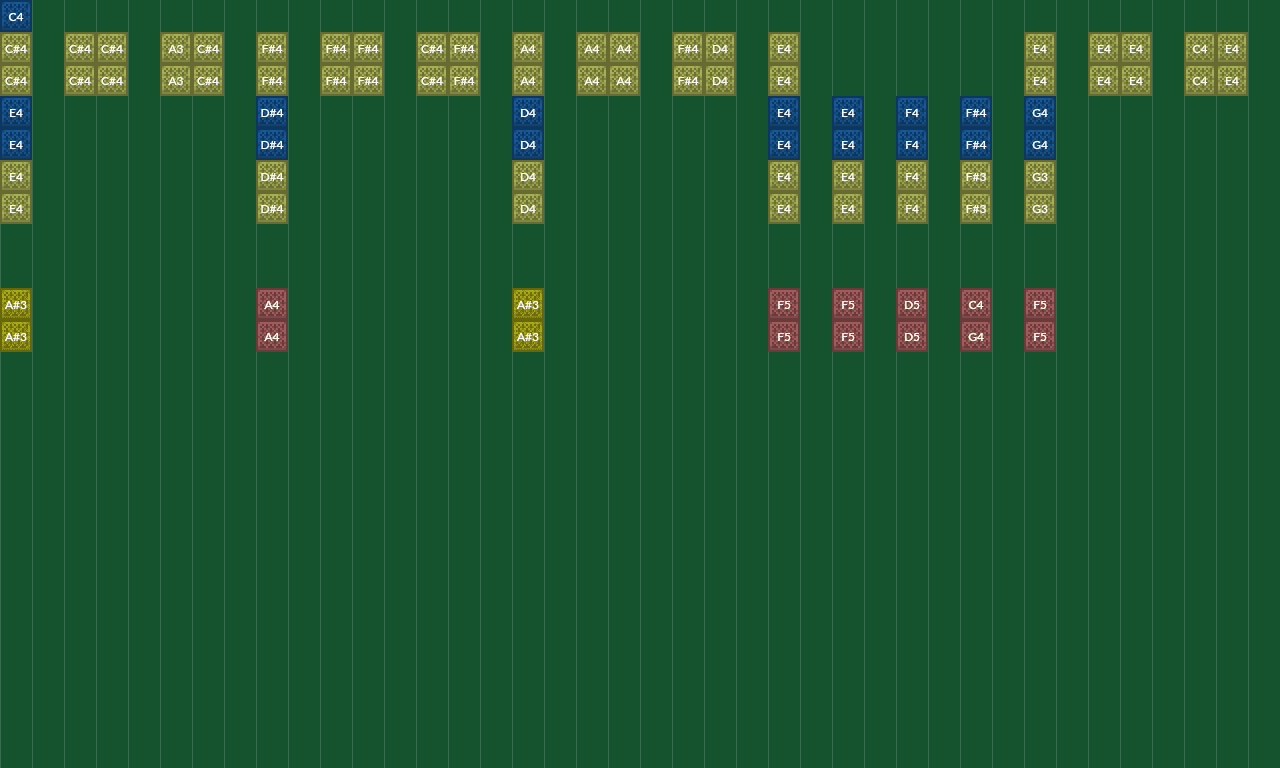
Task: Select the blue D4 note block
Action: (x=527, y=113)
